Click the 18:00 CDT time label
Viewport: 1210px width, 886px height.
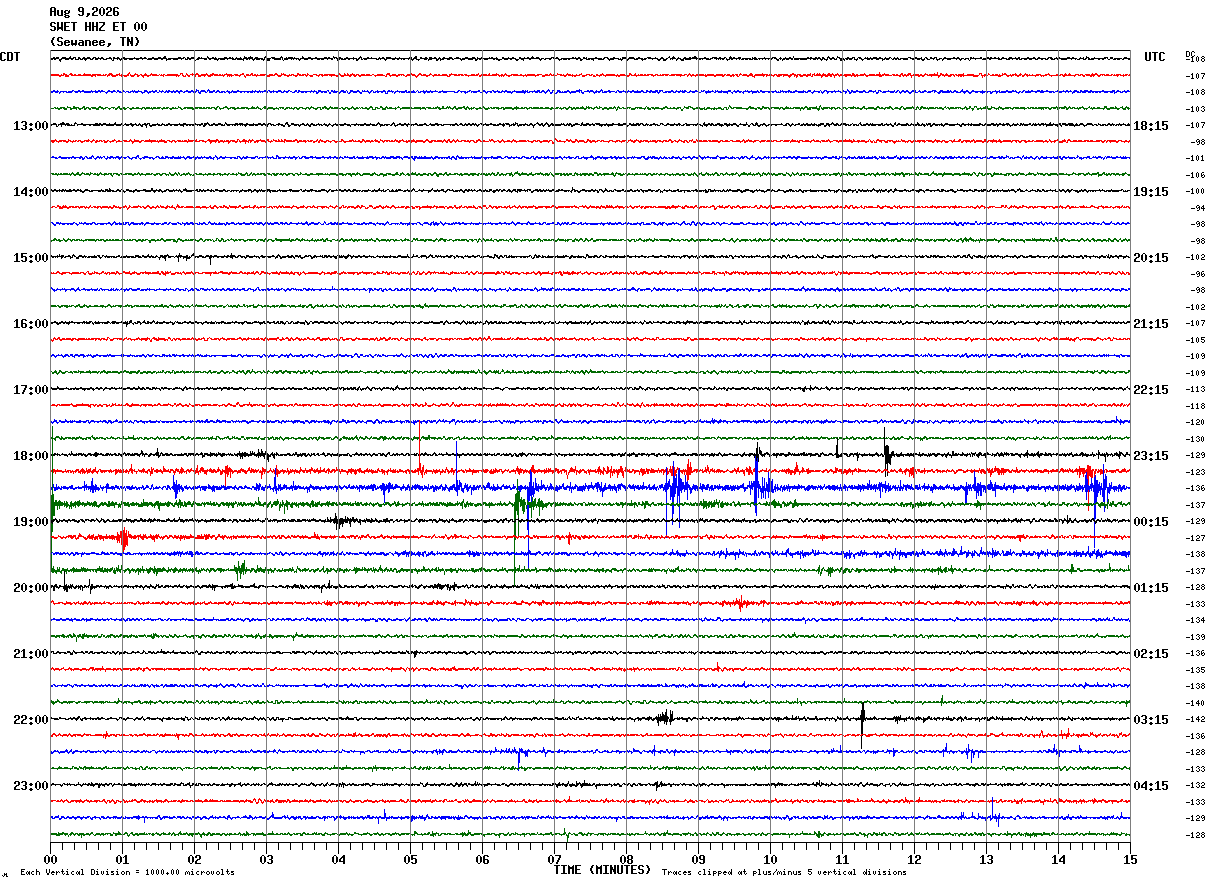[x=30, y=456]
